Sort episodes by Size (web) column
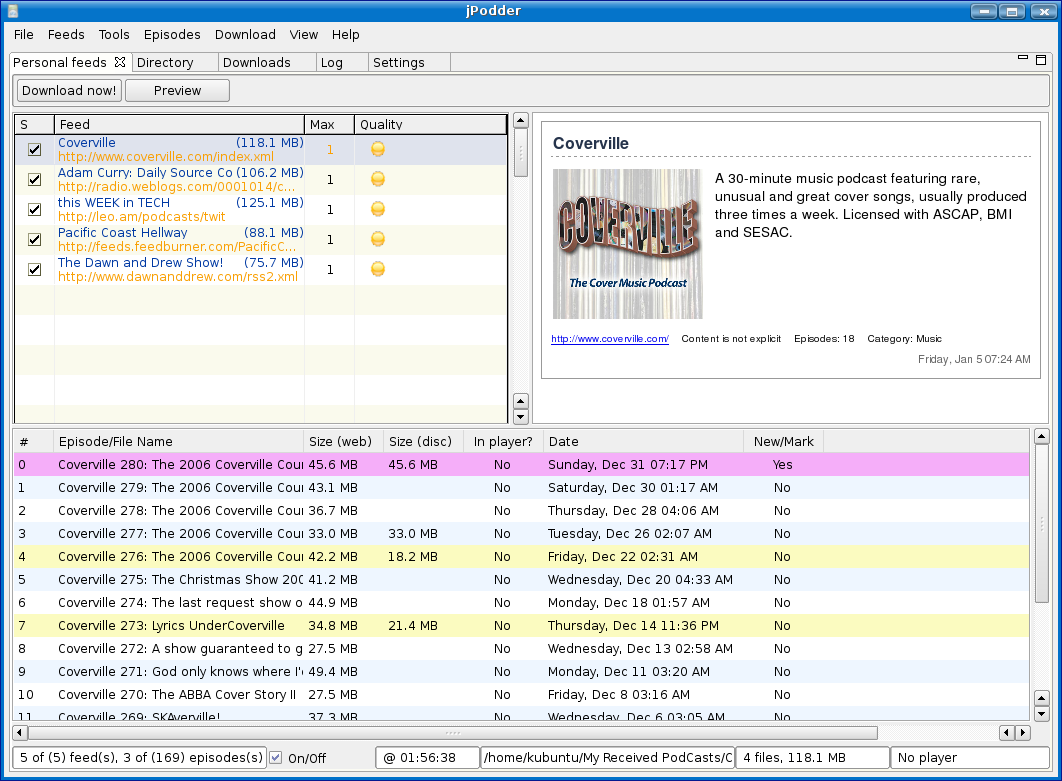The height and width of the screenshot is (781, 1062). [343, 442]
